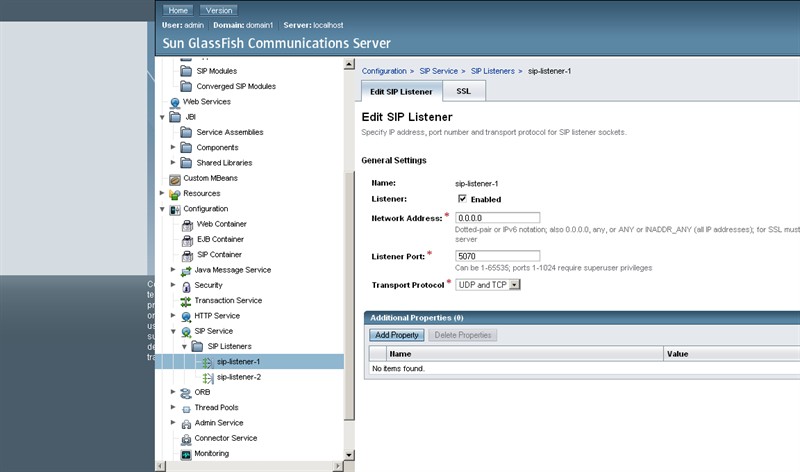Click the Configuration node icon
The height and width of the screenshot is (472, 800).
(x=175, y=210)
